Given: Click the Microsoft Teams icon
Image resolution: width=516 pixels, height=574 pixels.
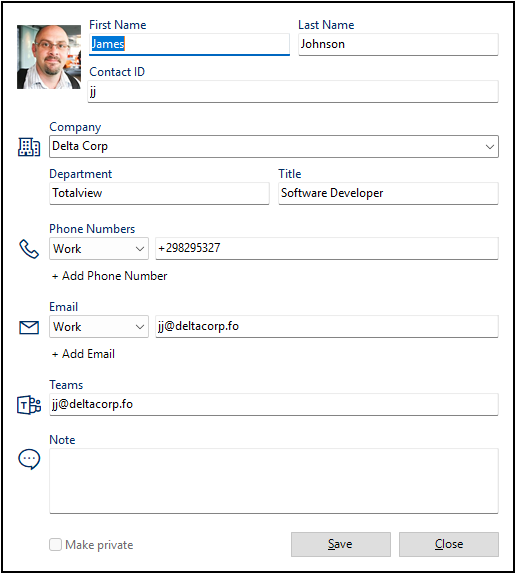Looking at the screenshot, I should [29, 405].
